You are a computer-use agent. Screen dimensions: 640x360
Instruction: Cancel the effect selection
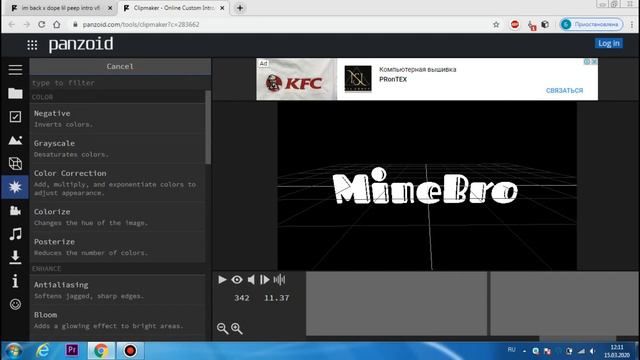click(x=120, y=67)
